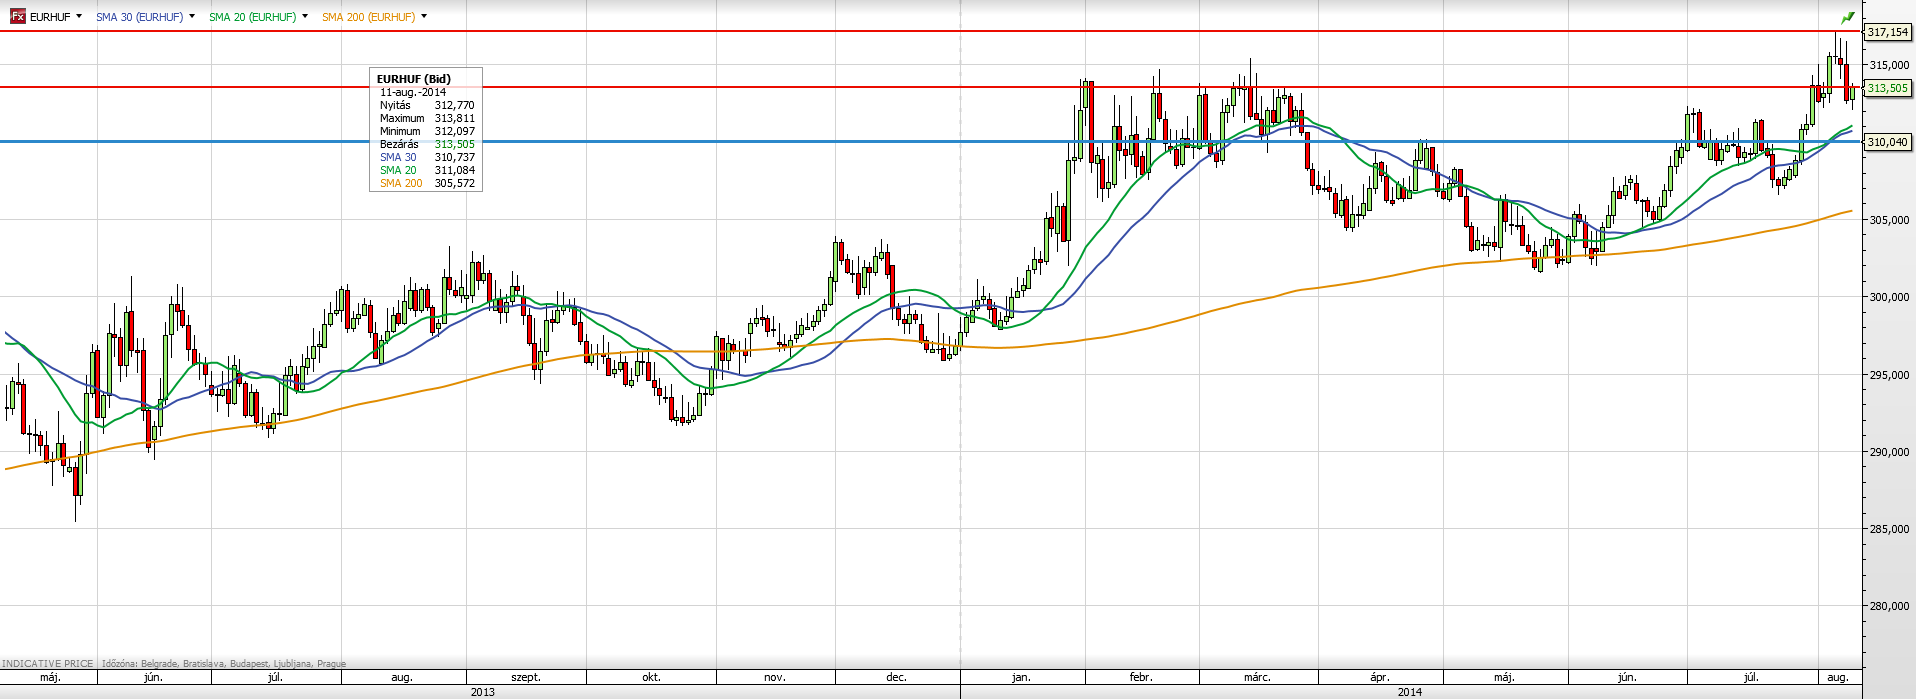Image resolution: width=1916 pixels, height=699 pixels.
Task: Click the Bezárás row in the tooltip
Action: coord(427,144)
